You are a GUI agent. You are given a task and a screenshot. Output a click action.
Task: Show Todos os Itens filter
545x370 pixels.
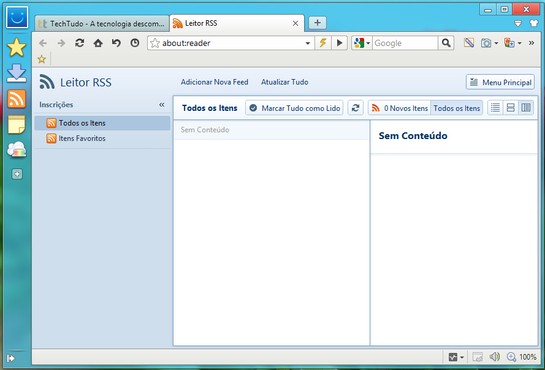point(456,108)
